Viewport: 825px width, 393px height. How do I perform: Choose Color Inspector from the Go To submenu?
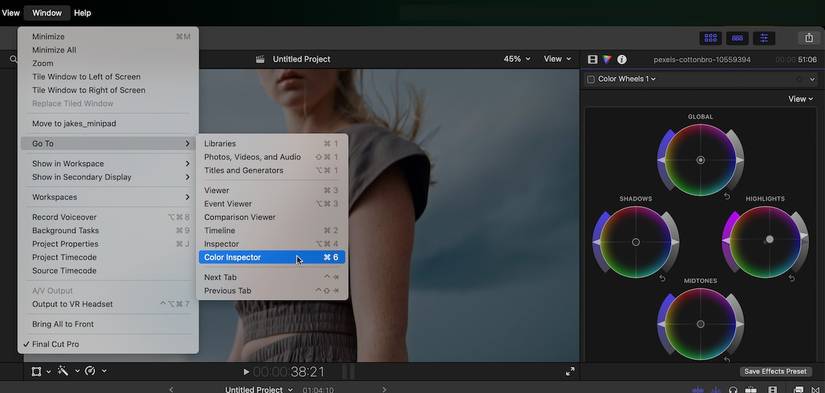point(272,257)
